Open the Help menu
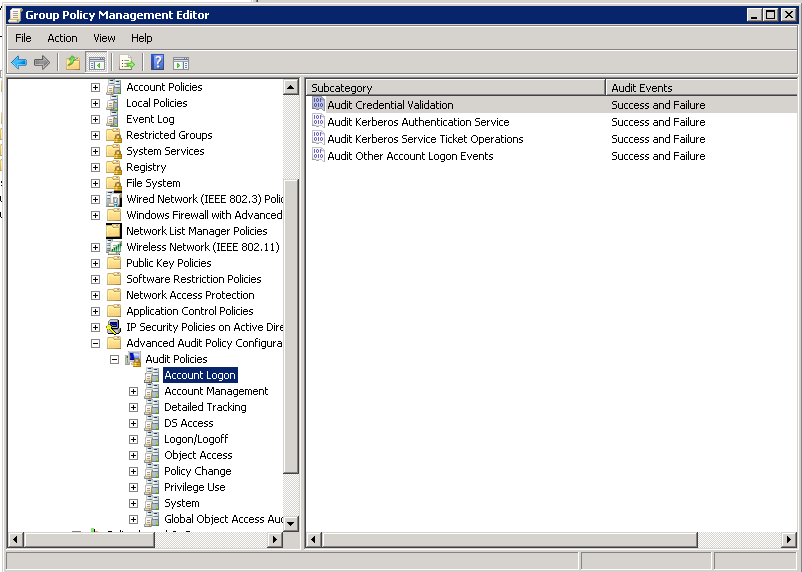 [x=142, y=38]
